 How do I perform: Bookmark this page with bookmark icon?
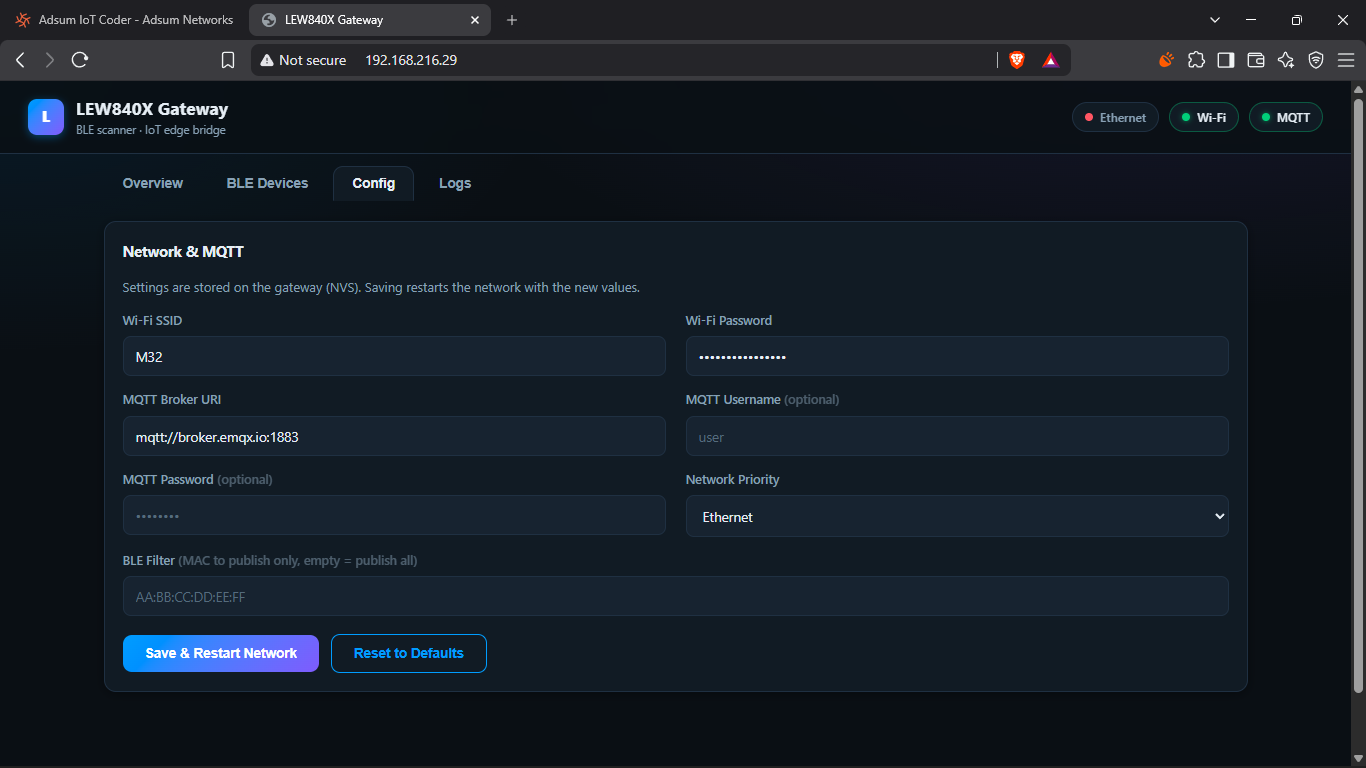tap(228, 60)
